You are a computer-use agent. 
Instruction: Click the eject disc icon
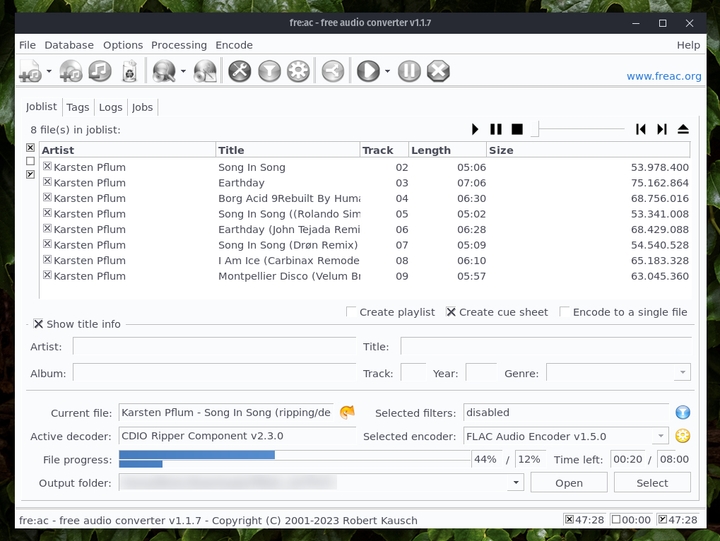pyautogui.click(x=683, y=130)
